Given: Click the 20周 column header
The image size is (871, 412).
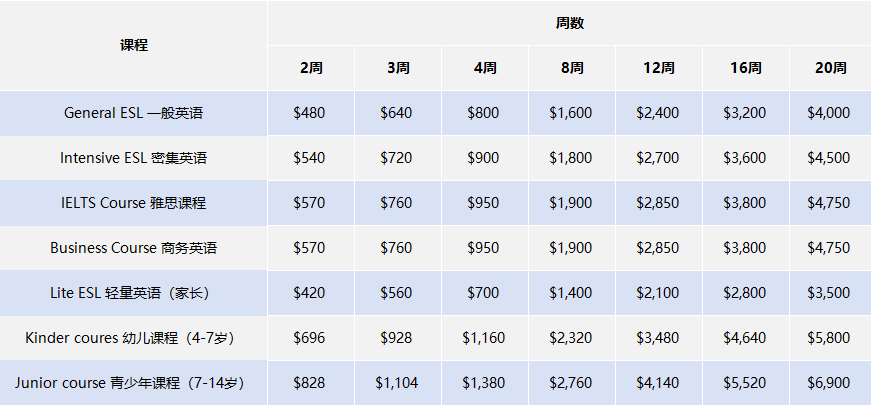Looking at the screenshot, I should click(x=829, y=69).
